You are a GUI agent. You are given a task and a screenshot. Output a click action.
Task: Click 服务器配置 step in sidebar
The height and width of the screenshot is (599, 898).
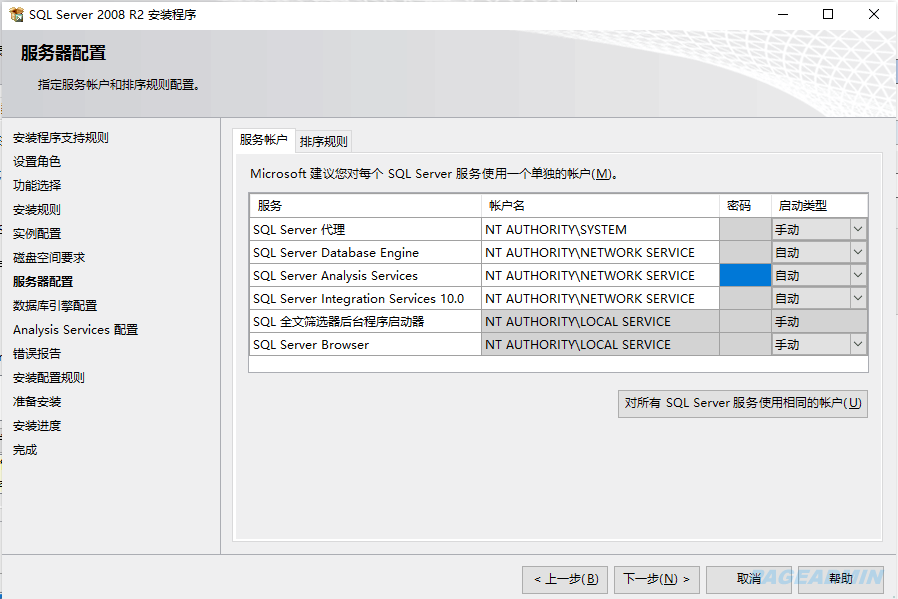43,282
